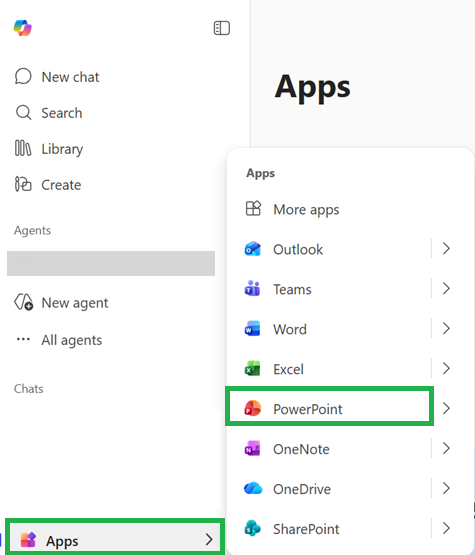Expand the OneNote submenu chevron
Viewport: 475px width, 555px height.
click(446, 448)
